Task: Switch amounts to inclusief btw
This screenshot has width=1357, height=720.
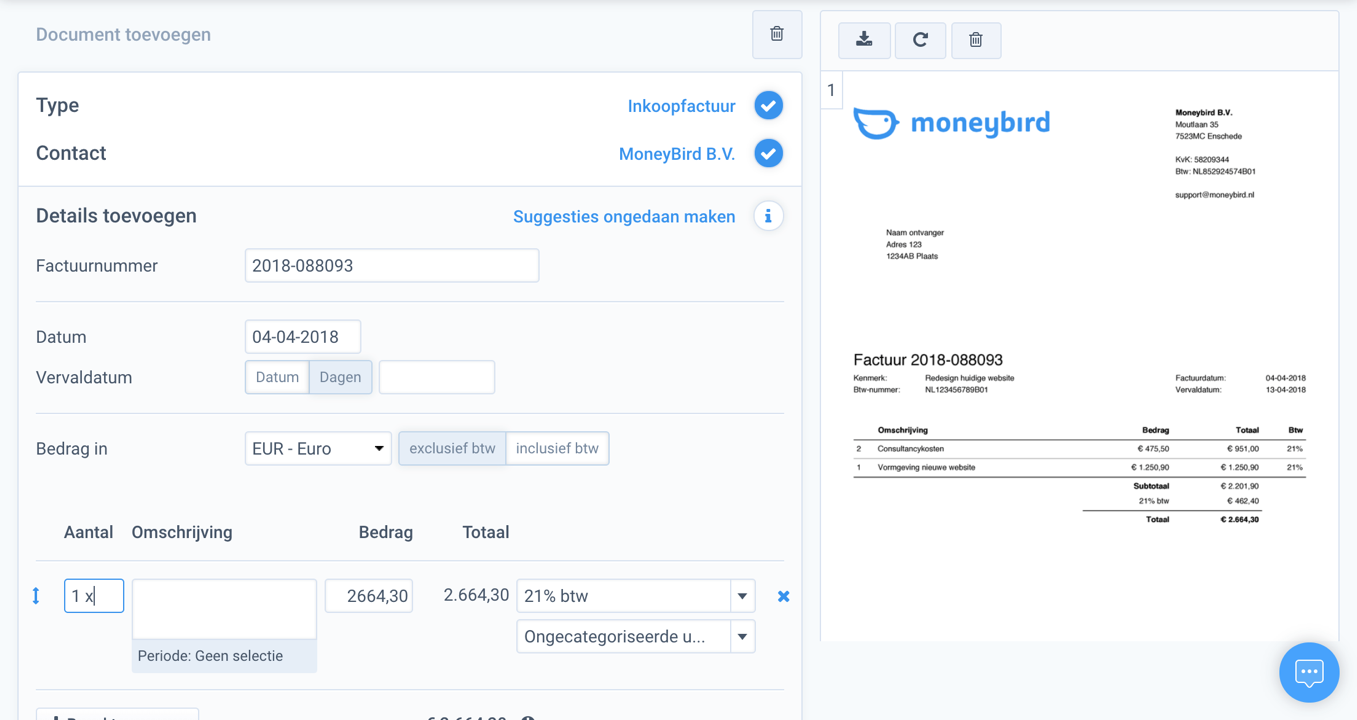Action: click(x=558, y=448)
